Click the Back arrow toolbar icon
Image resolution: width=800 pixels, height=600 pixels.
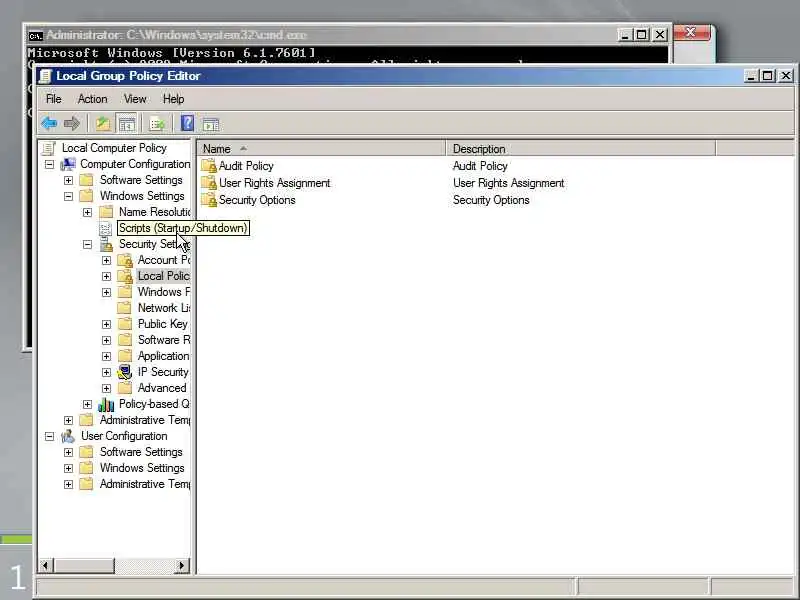(x=49, y=123)
